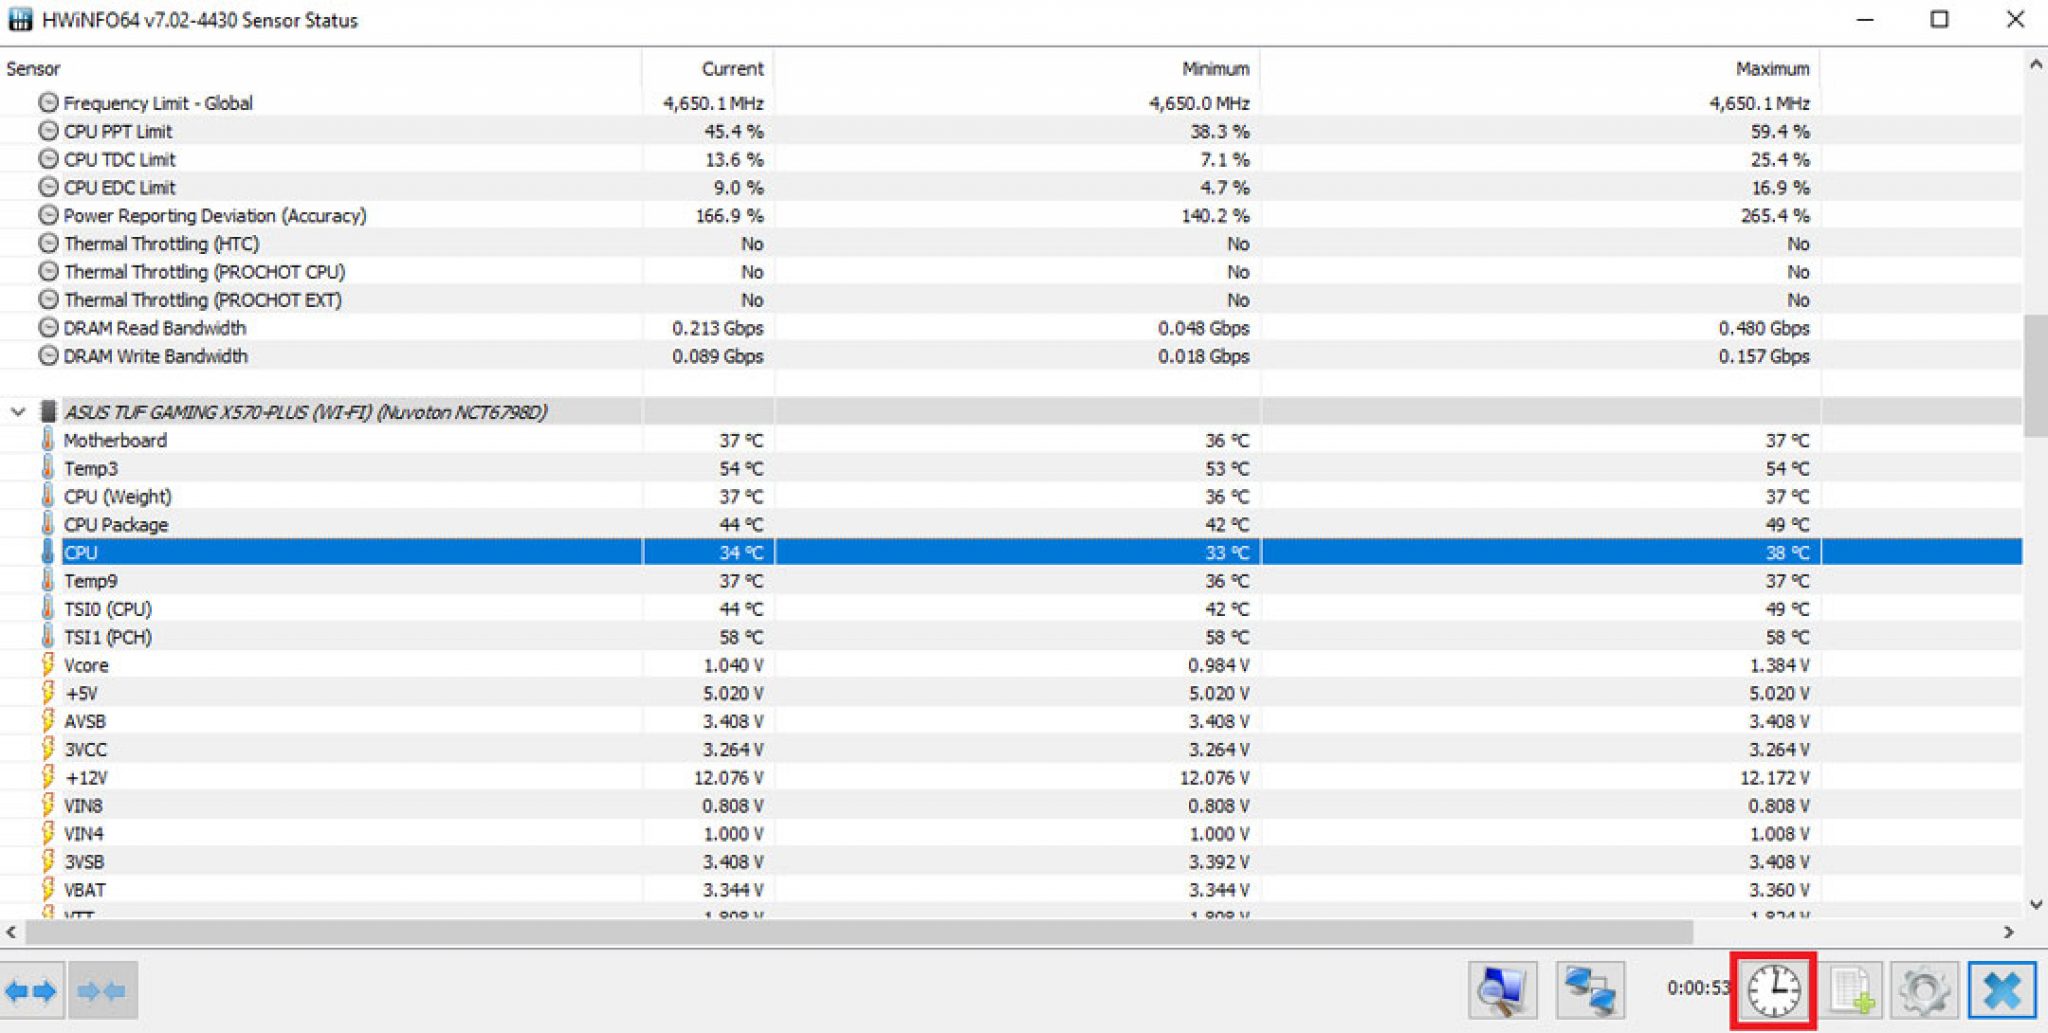Maximize the HWiNFO64 window
Viewport: 2048px width, 1033px height.
1939,19
